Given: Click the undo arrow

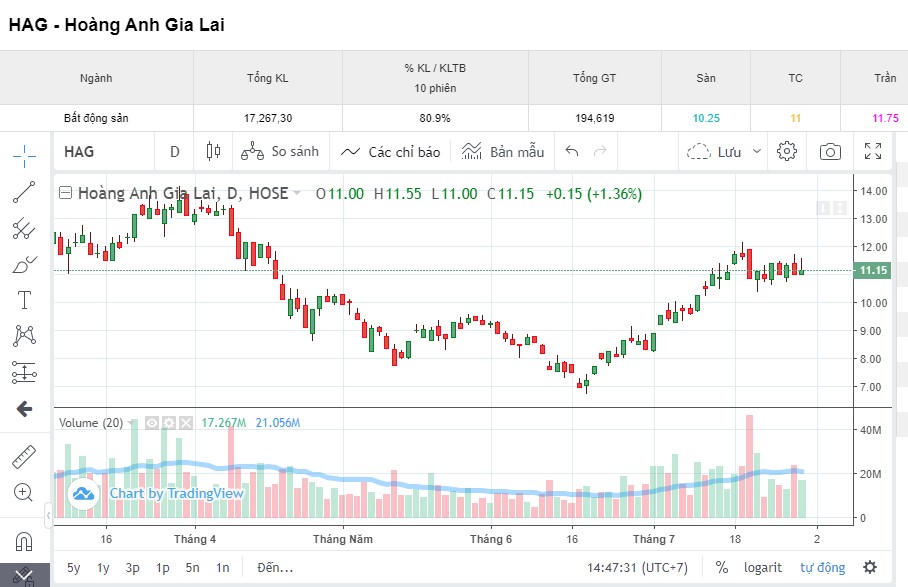Looking at the screenshot, I should click(572, 152).
